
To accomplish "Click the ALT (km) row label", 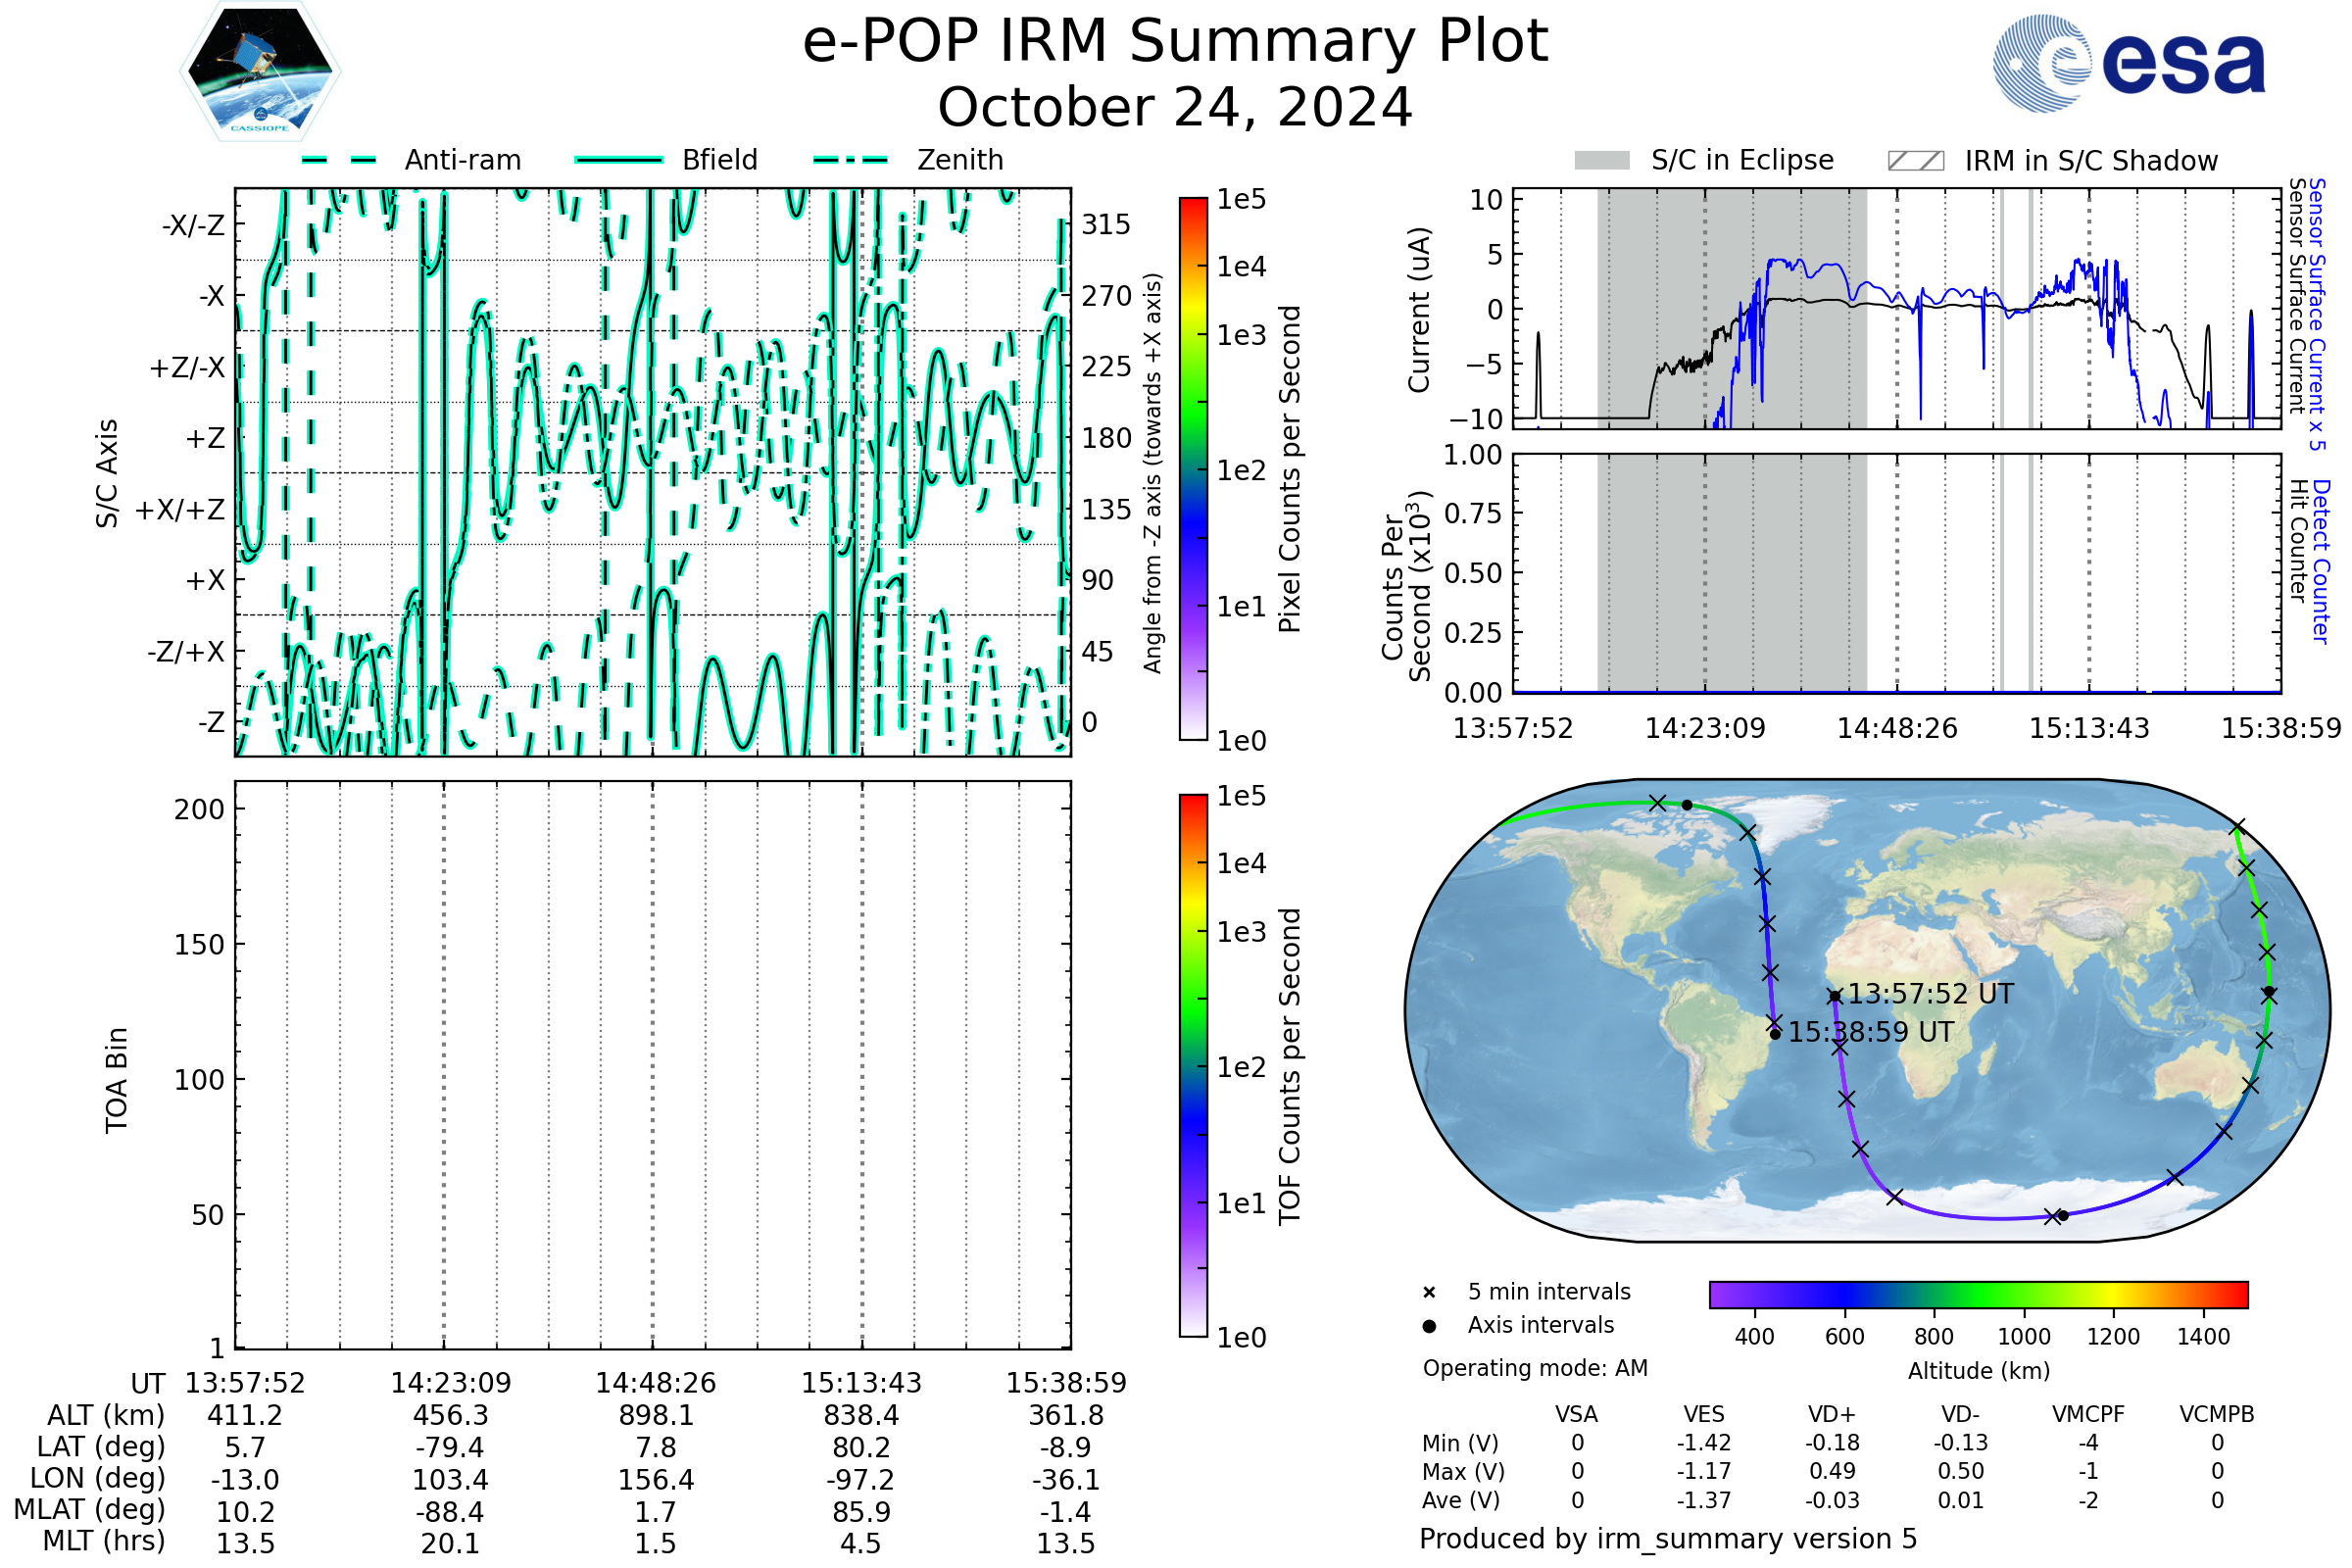I will point(106,1416).
